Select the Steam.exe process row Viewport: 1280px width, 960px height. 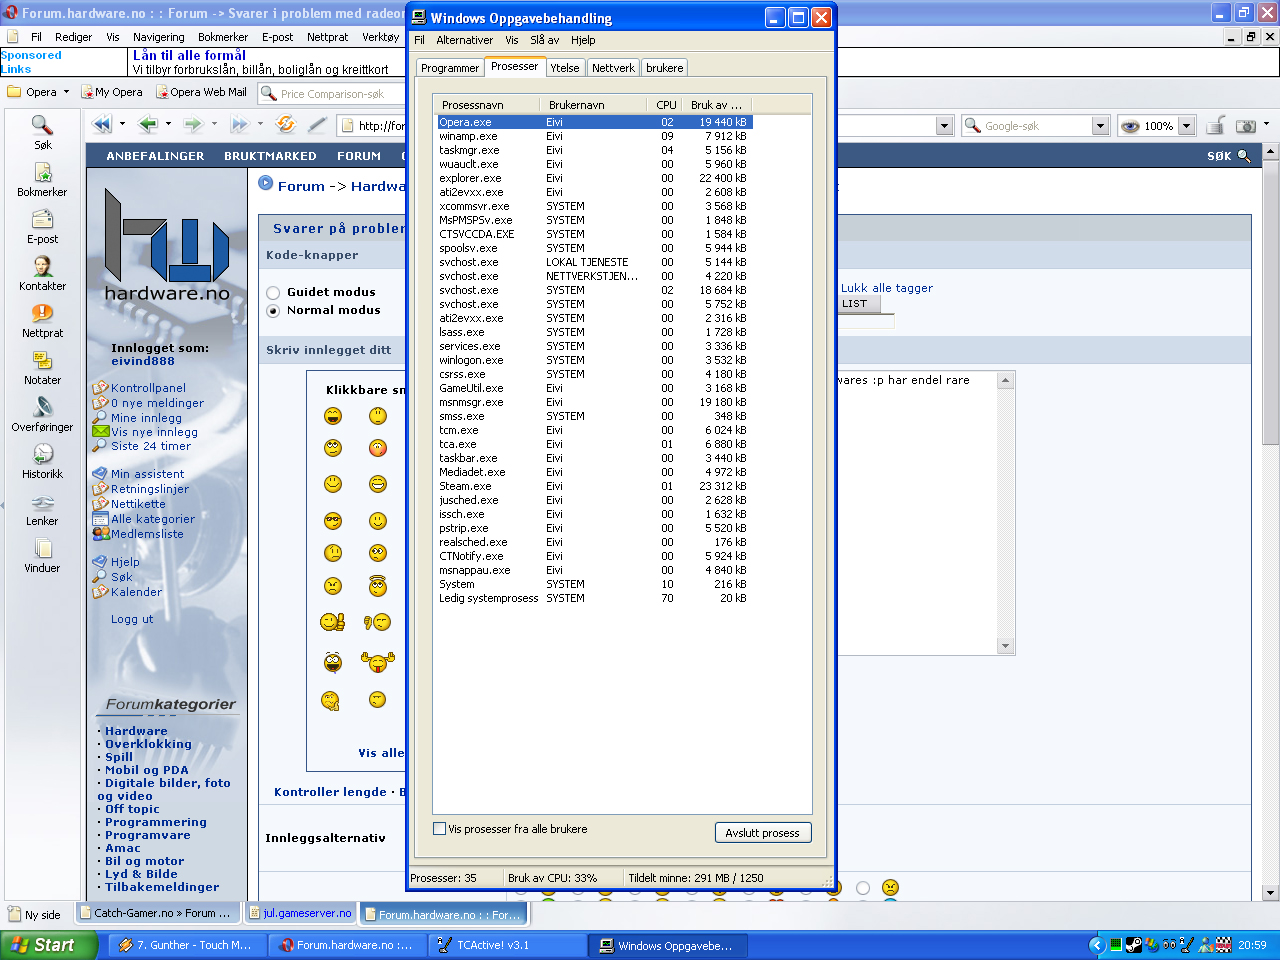[594, 486]
